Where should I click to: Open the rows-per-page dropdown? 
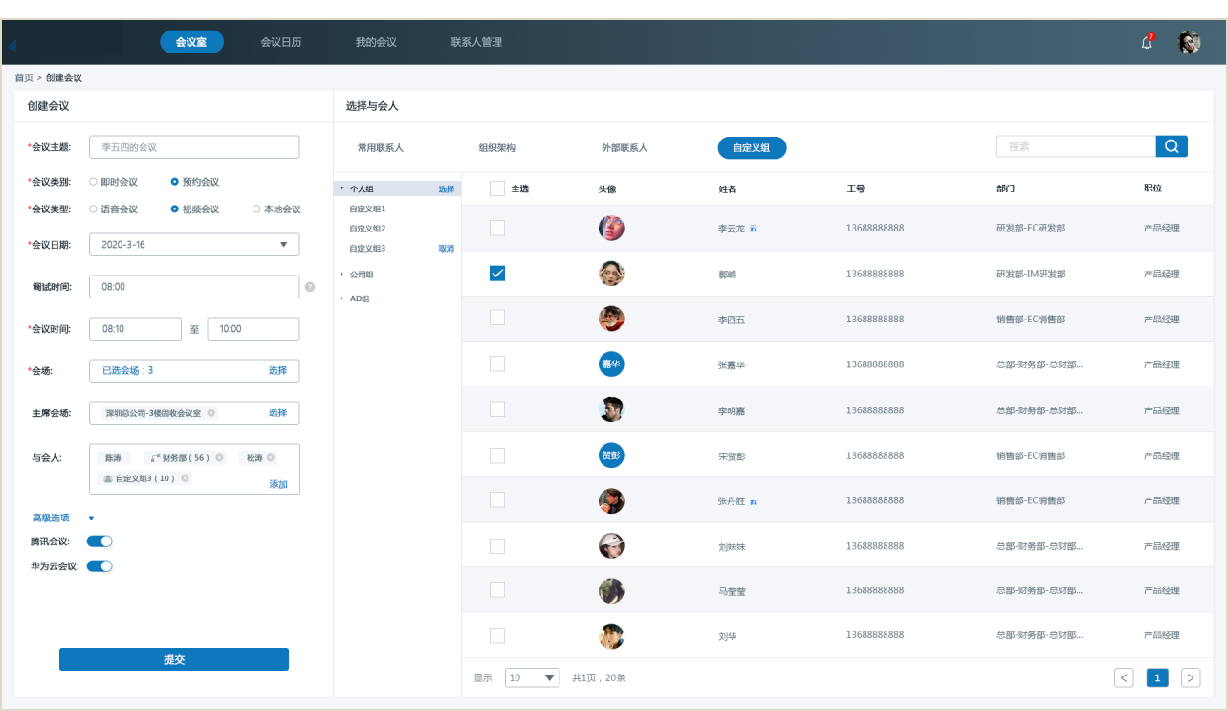coord(532,678)
